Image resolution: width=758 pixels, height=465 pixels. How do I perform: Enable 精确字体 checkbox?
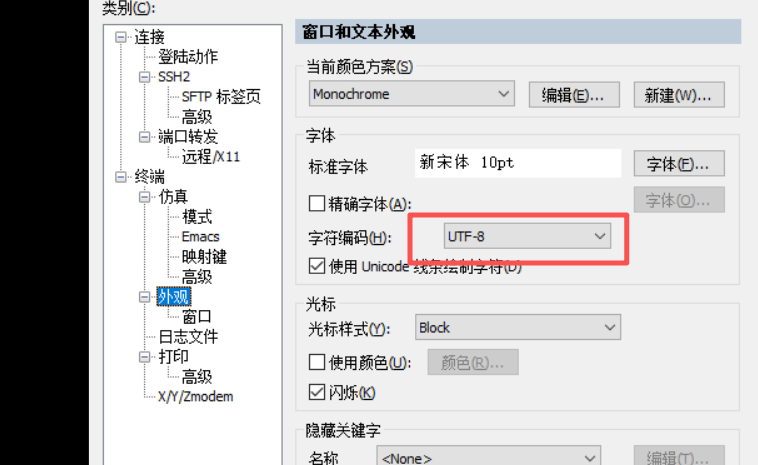coord(317,203)
